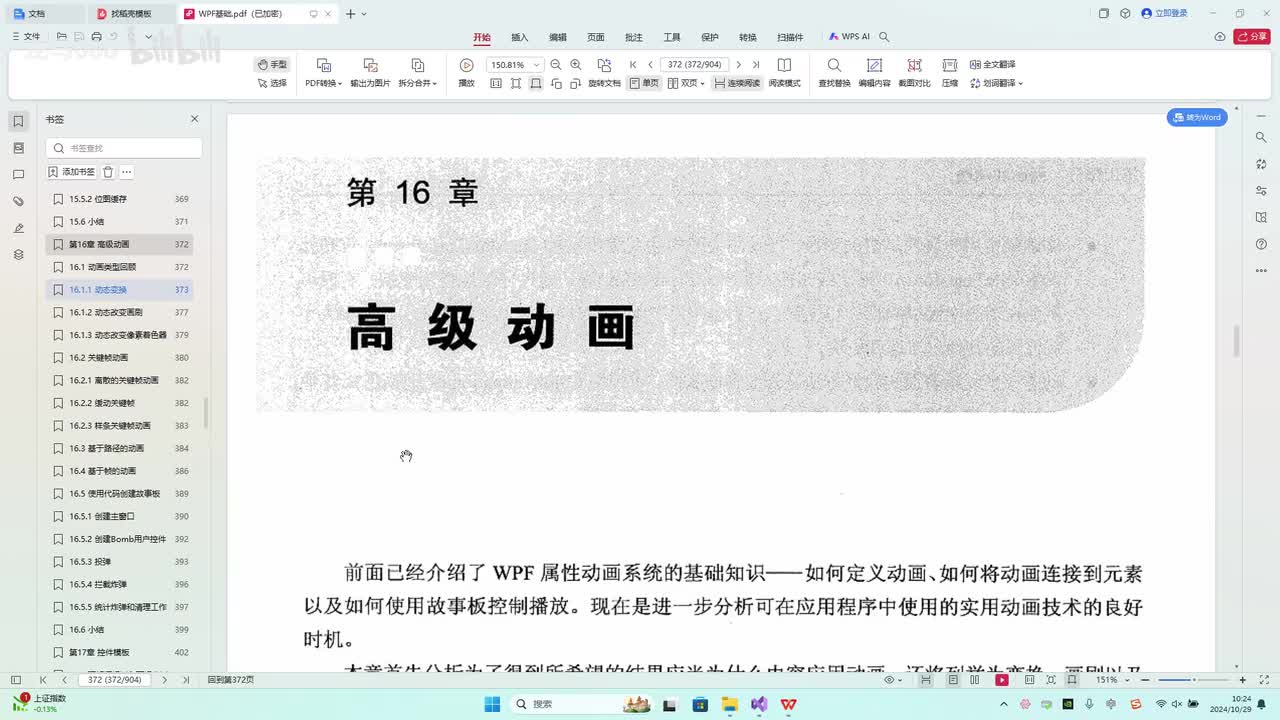
Task: Open the 编辑 ribbon tab
Action: (558, 37)
